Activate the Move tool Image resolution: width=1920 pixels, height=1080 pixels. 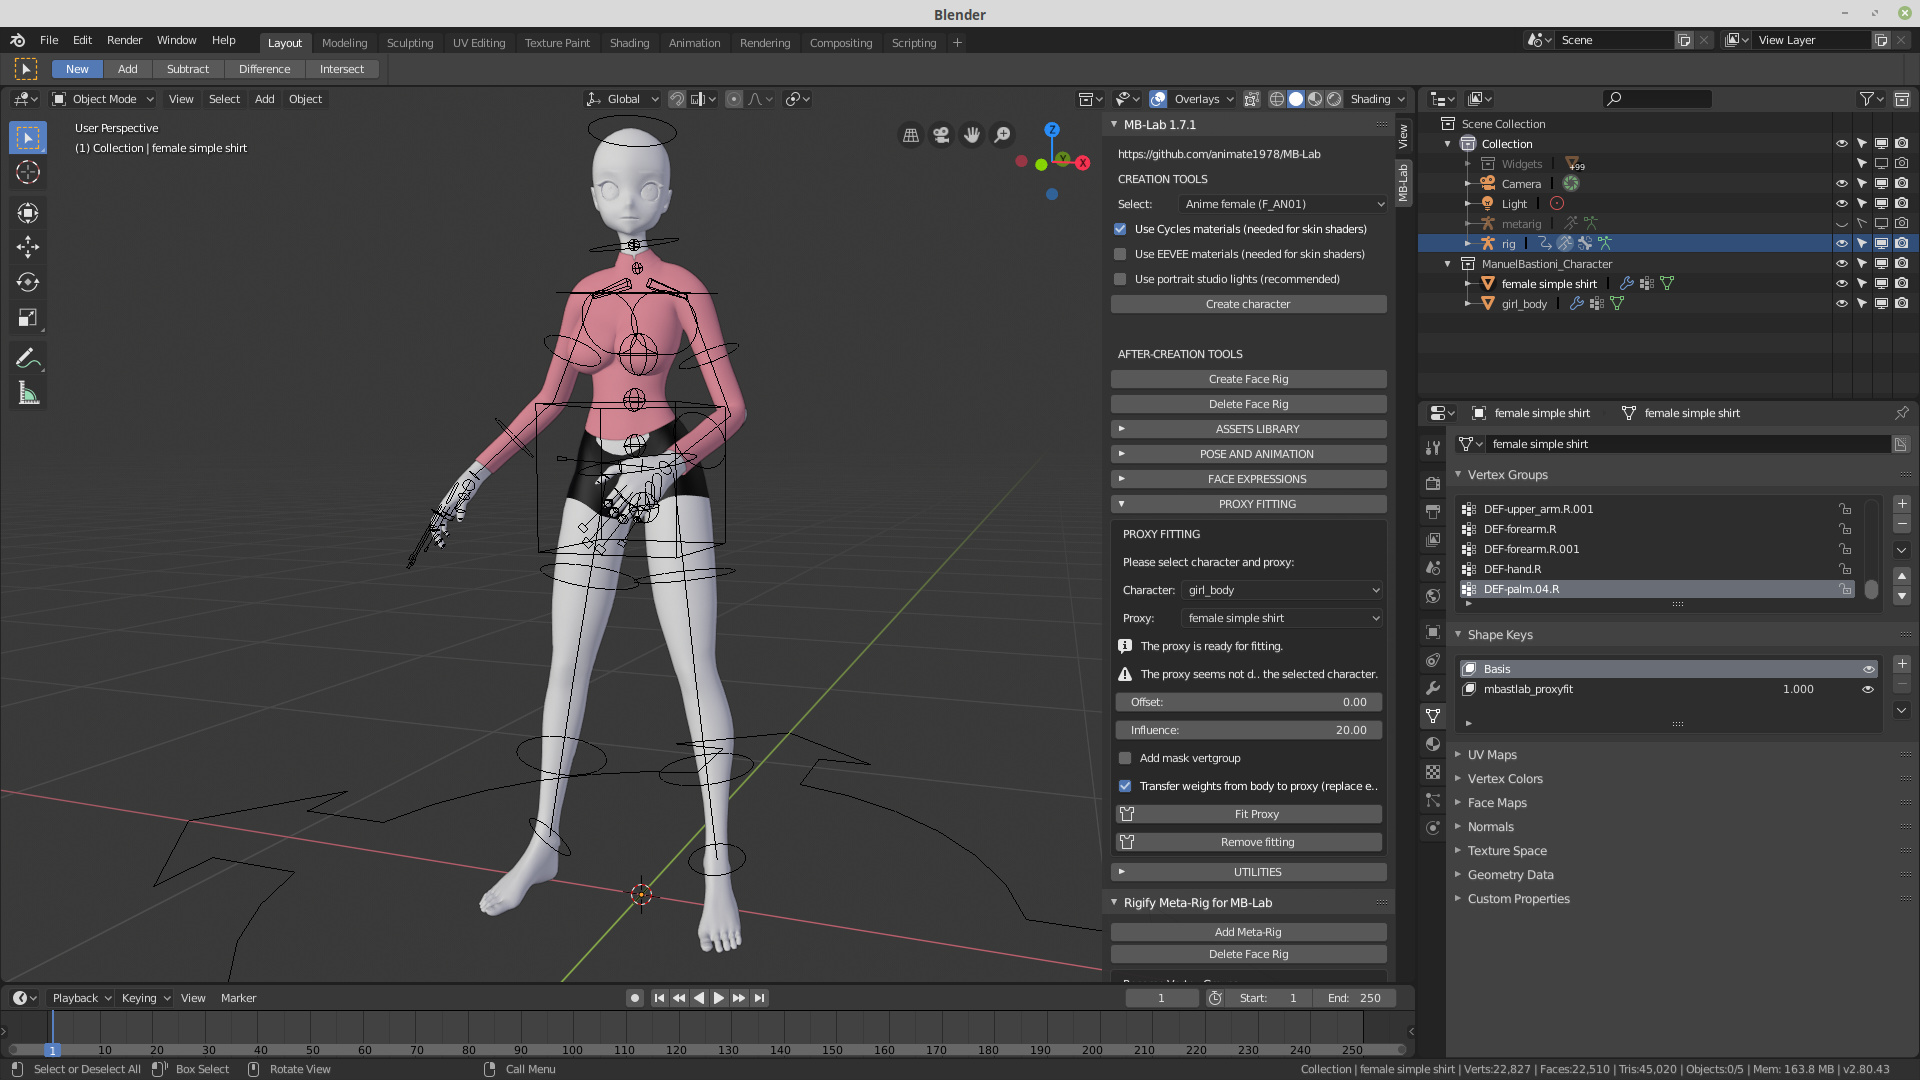pyautogui.click(x=28, y=247)
